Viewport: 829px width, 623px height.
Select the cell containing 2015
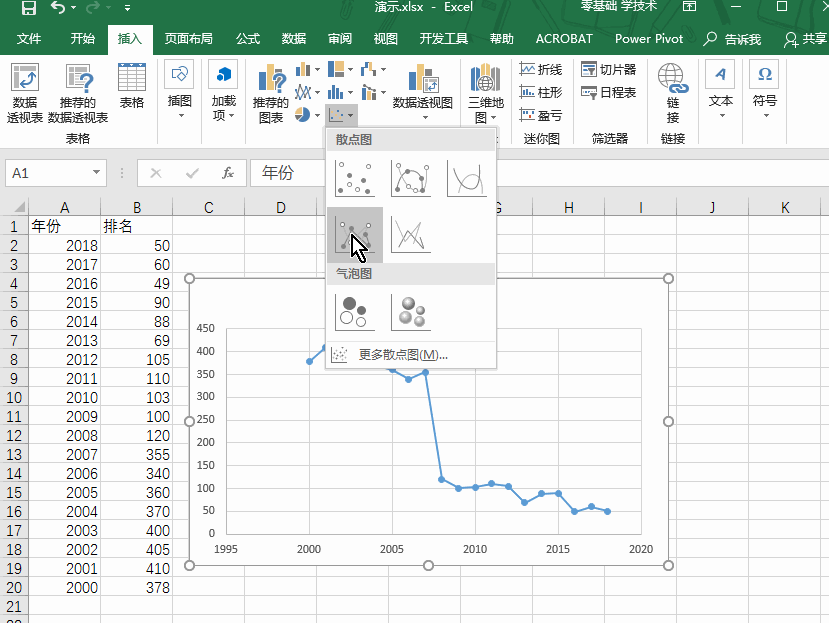point(65,303)
